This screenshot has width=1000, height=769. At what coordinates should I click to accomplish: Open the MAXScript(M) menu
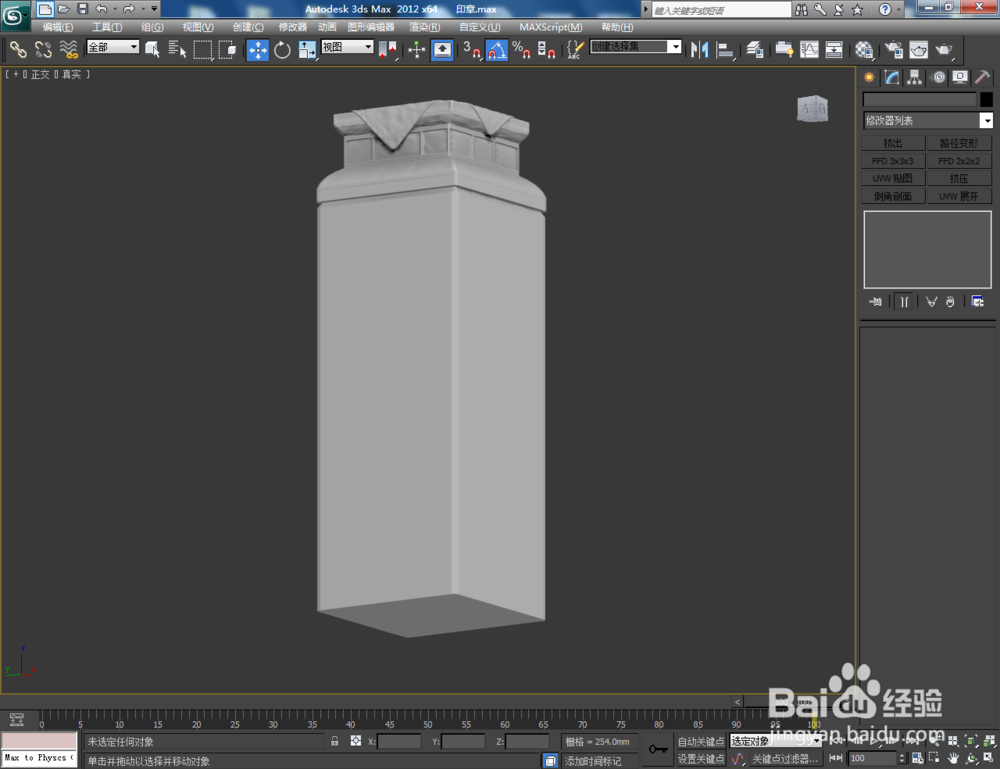pyautogui.click(x=550, y=27)
